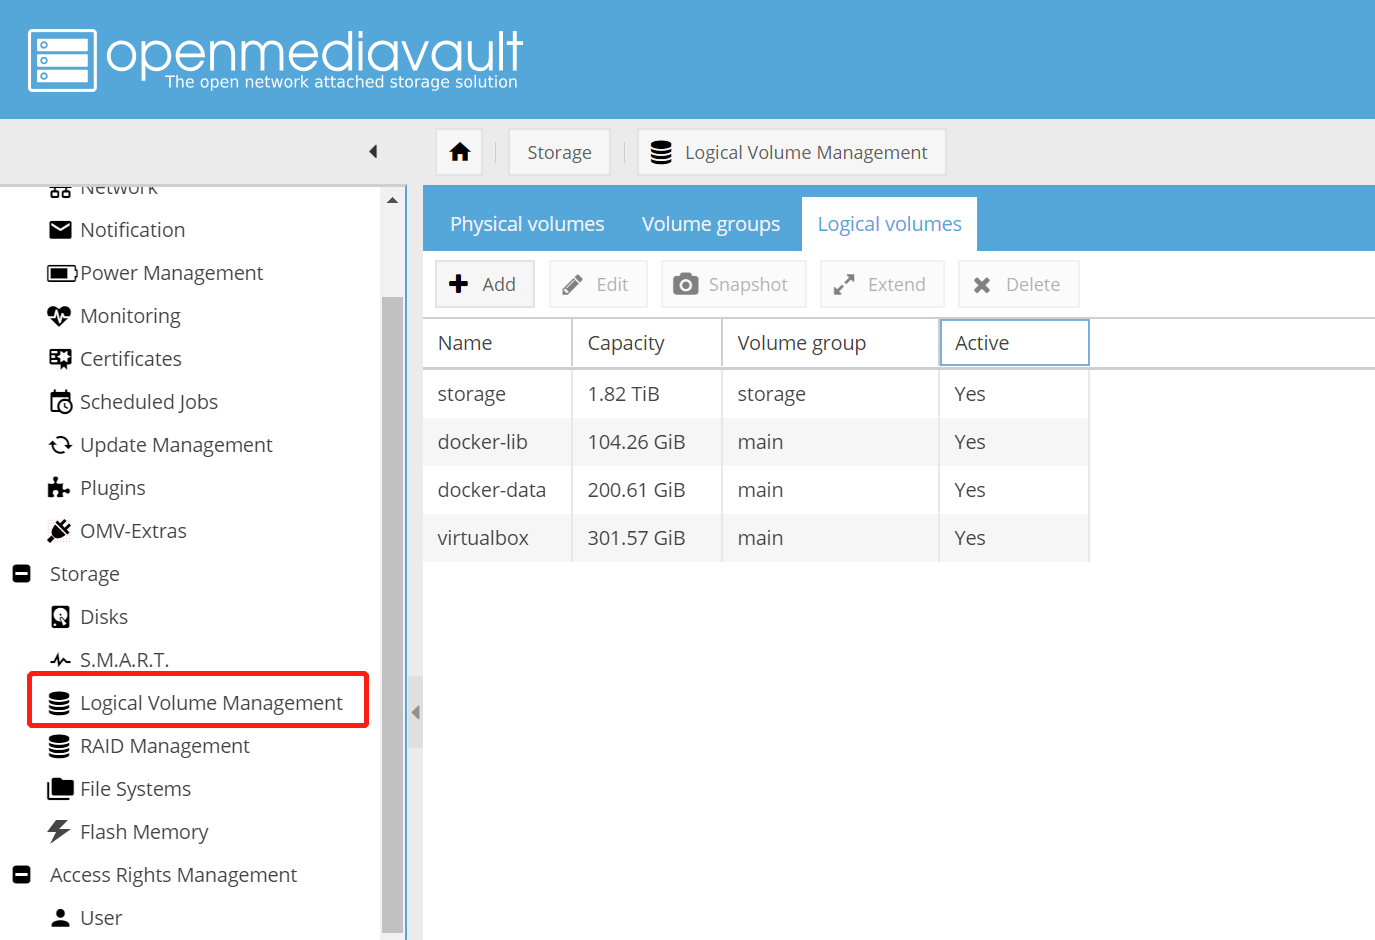
Task: Select the docker-lib volume row
Action: click(756, 442)
